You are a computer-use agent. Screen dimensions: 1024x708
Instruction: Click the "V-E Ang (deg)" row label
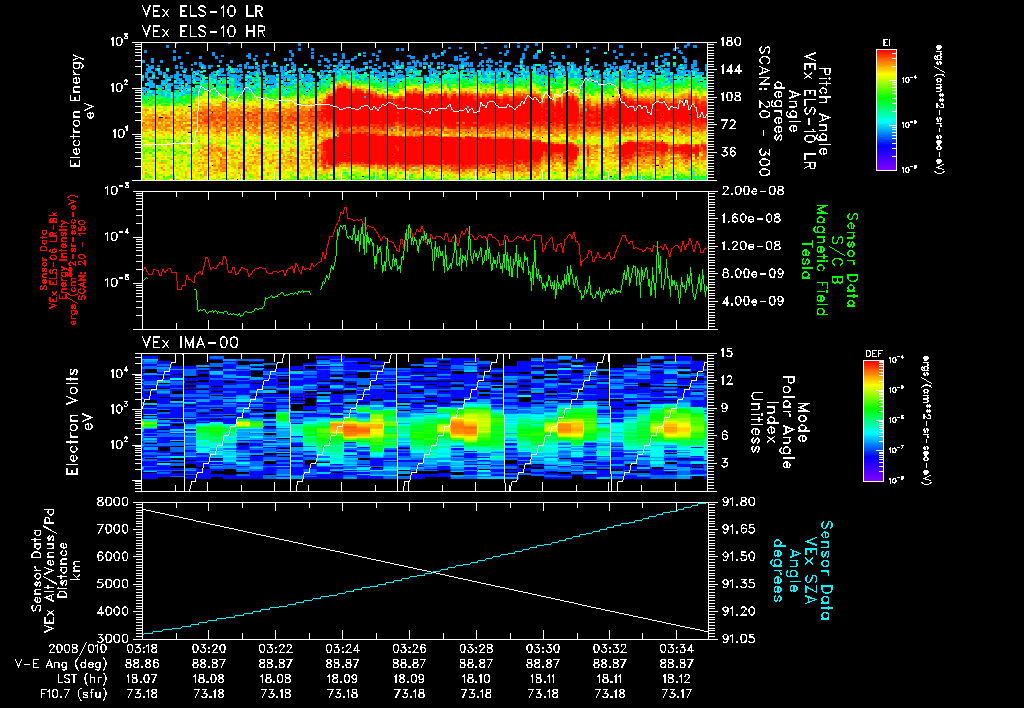tap(61, 664)
